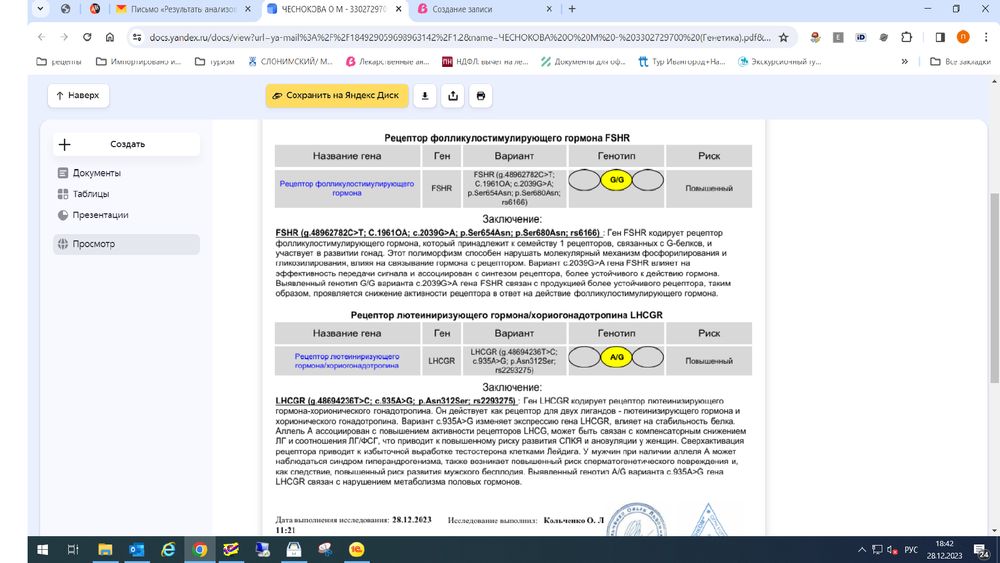Open the Chrome three-dot menu
This screenshot has width=1000, height=563.
(986, 37)
